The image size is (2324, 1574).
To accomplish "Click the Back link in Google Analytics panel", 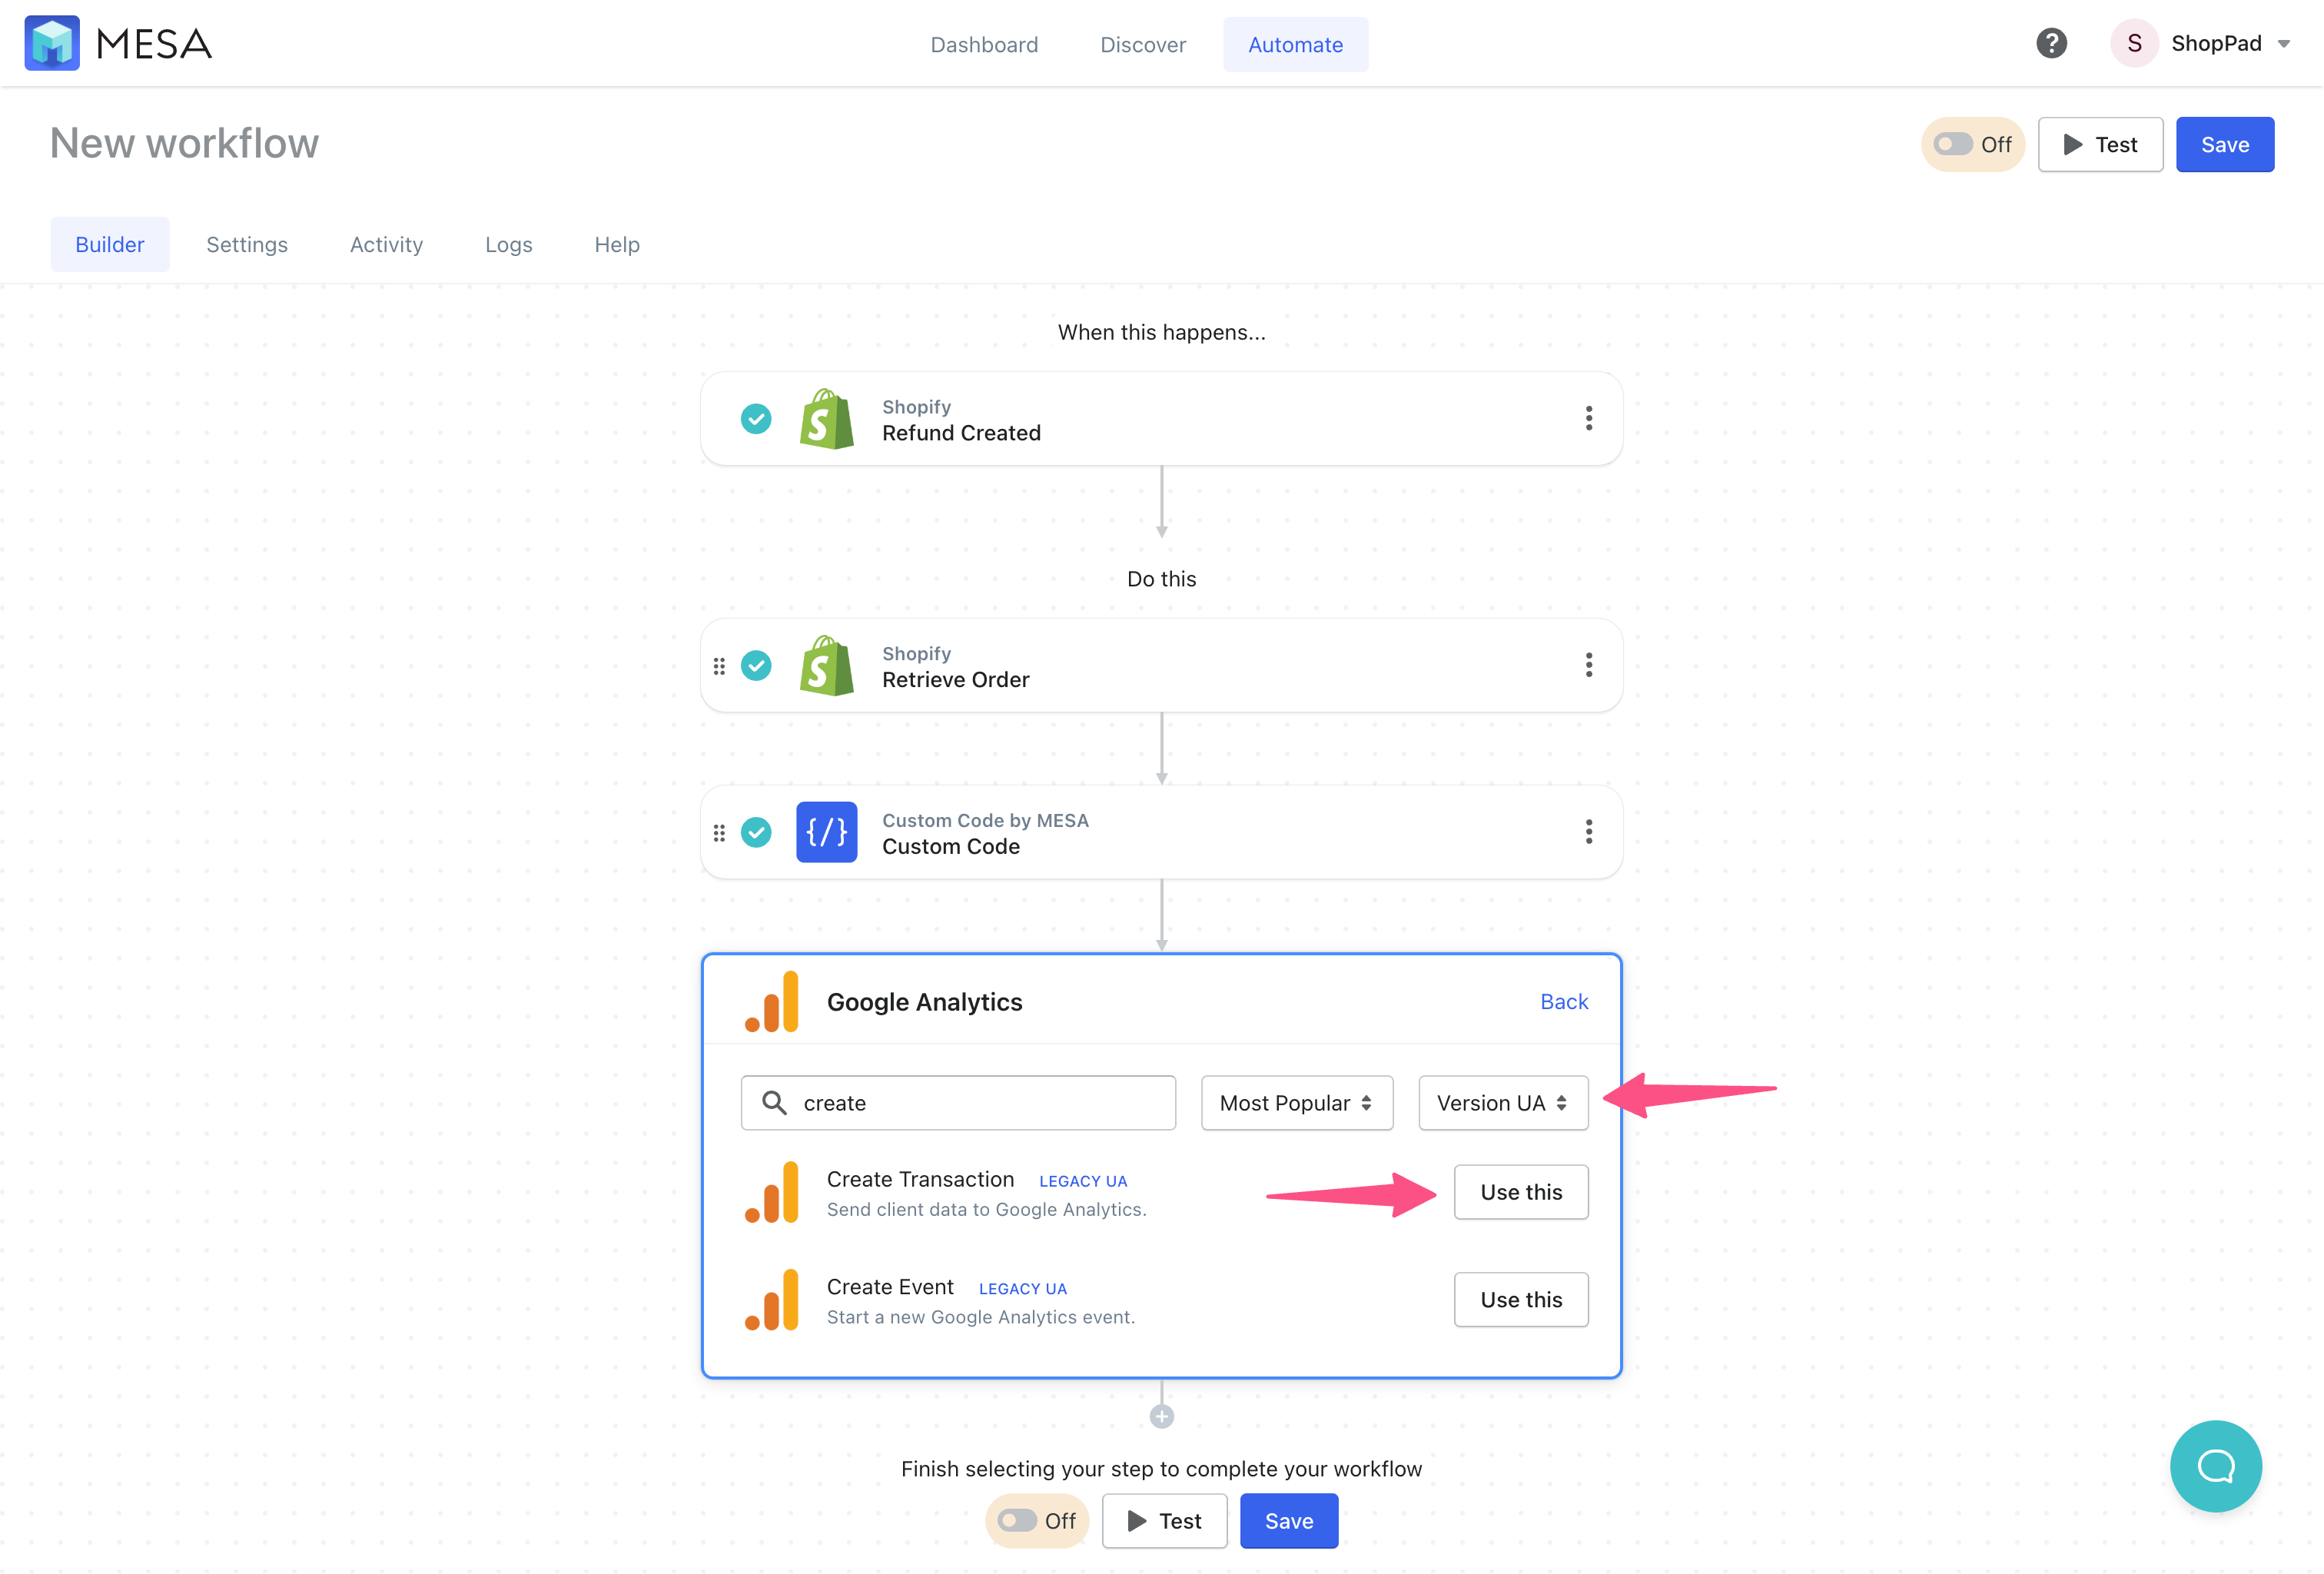I will [x=1563, y=1002].
